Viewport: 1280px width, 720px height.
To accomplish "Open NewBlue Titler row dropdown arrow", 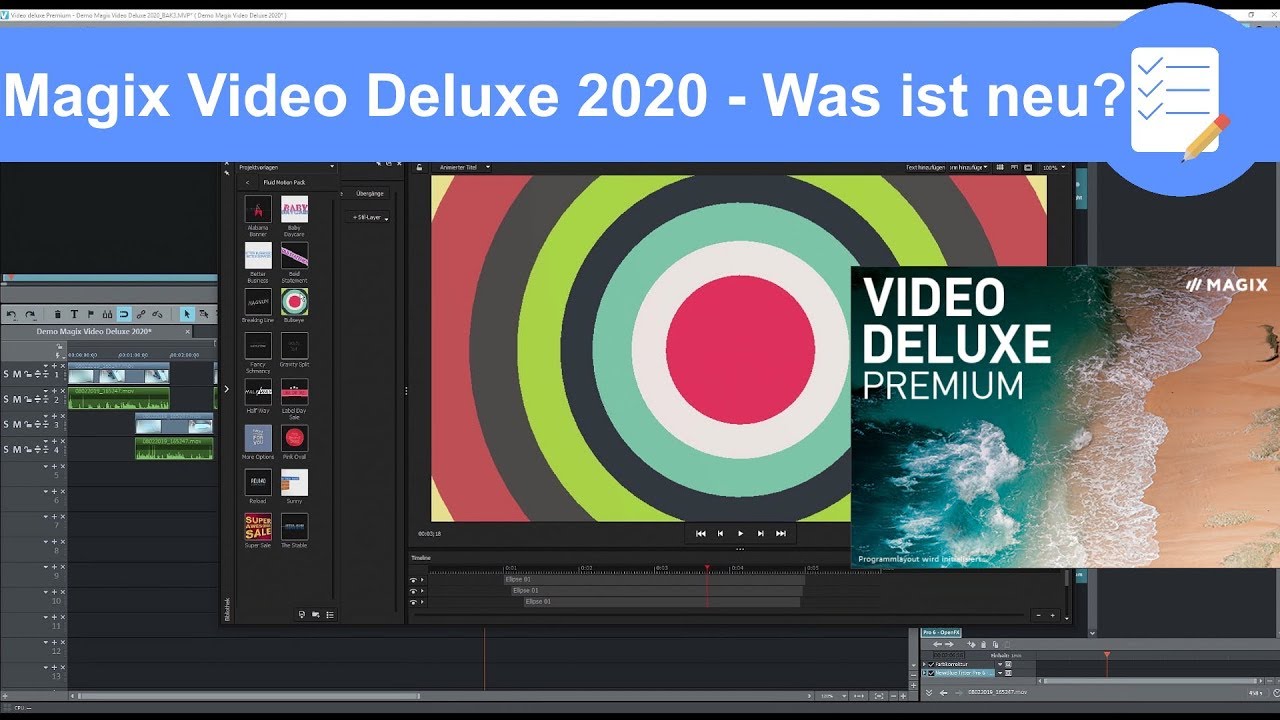I will click(999, 673).
